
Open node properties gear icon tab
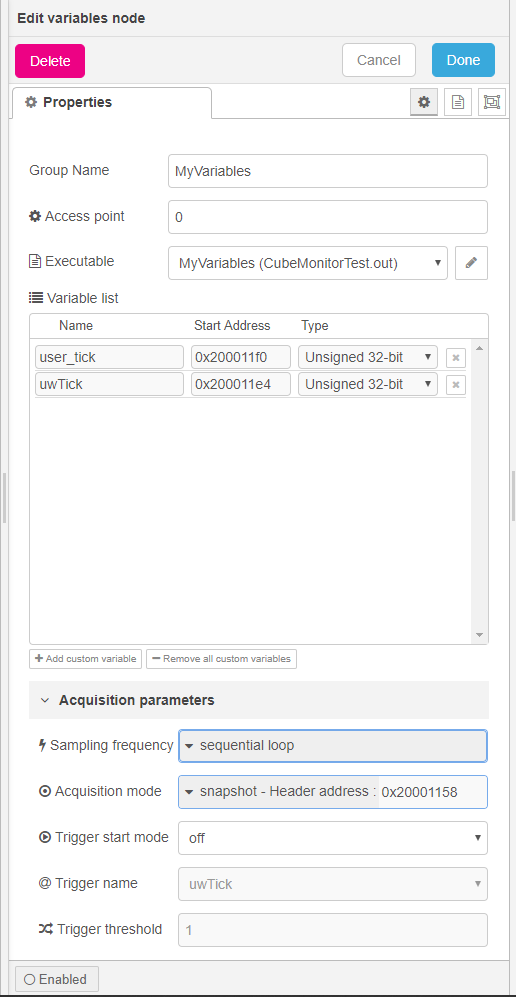(424, 102)
